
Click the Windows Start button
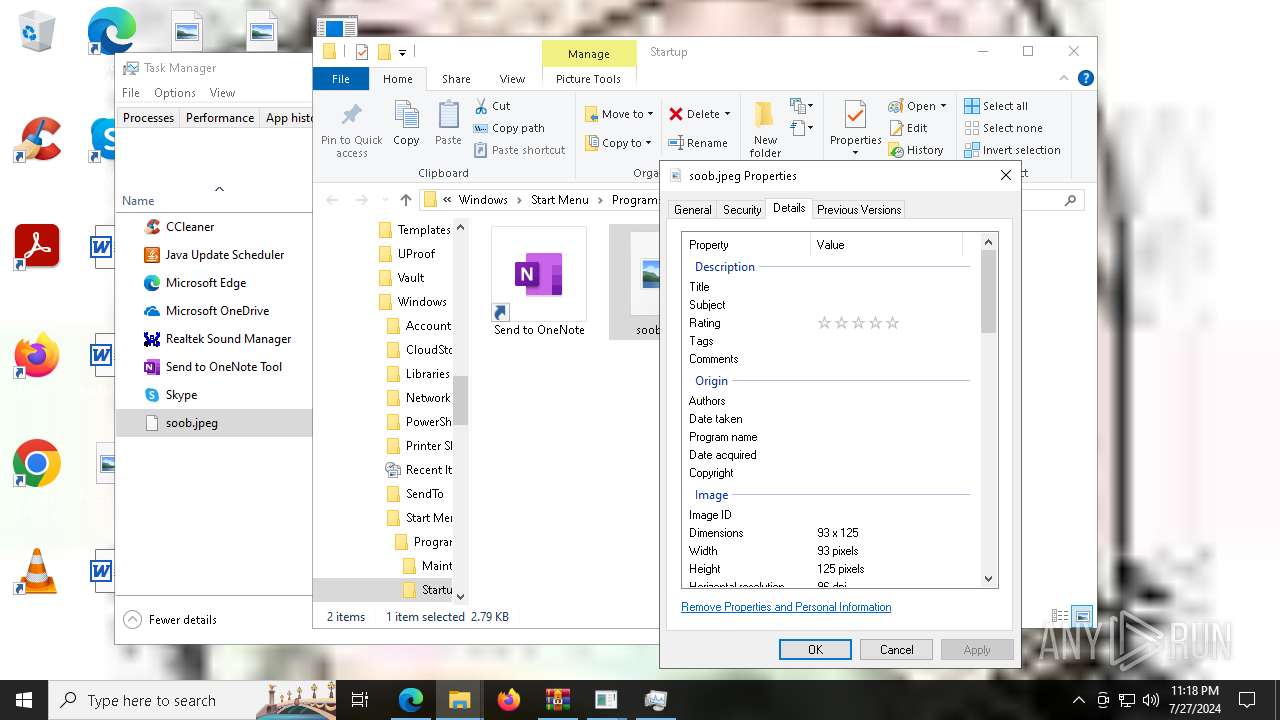(x=24, y=700)
